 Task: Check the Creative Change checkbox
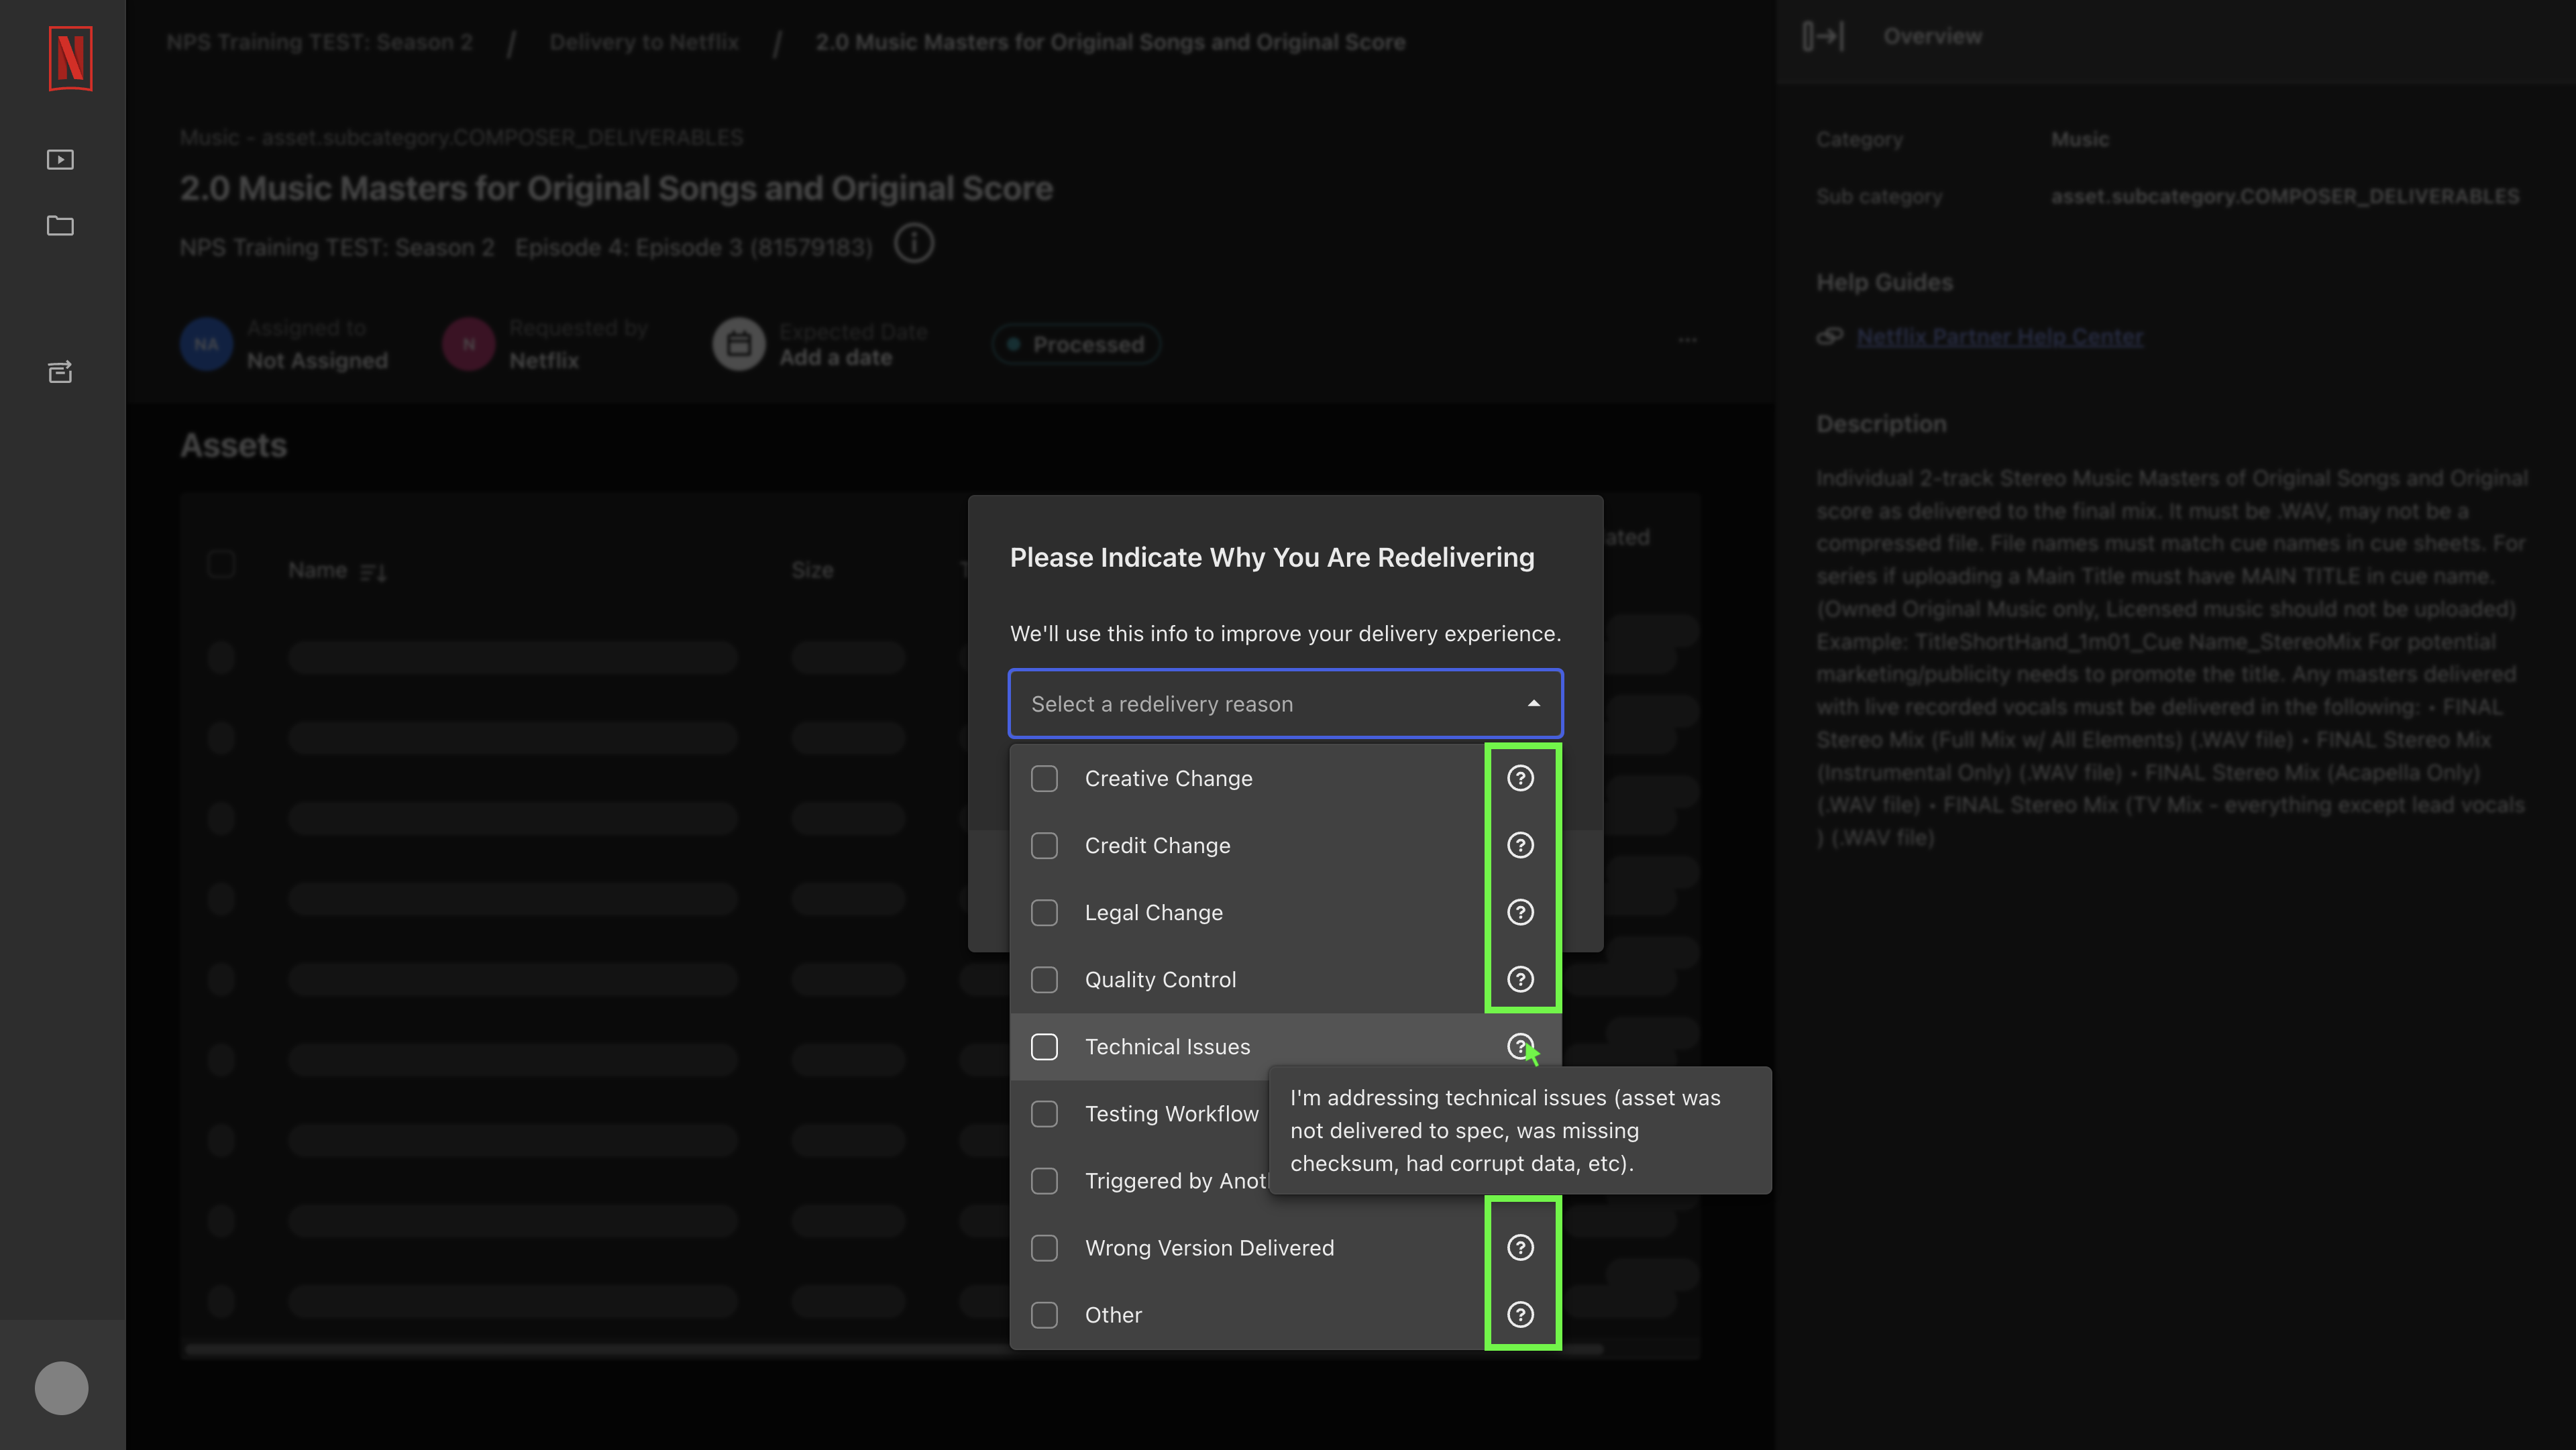[1044, 778]
